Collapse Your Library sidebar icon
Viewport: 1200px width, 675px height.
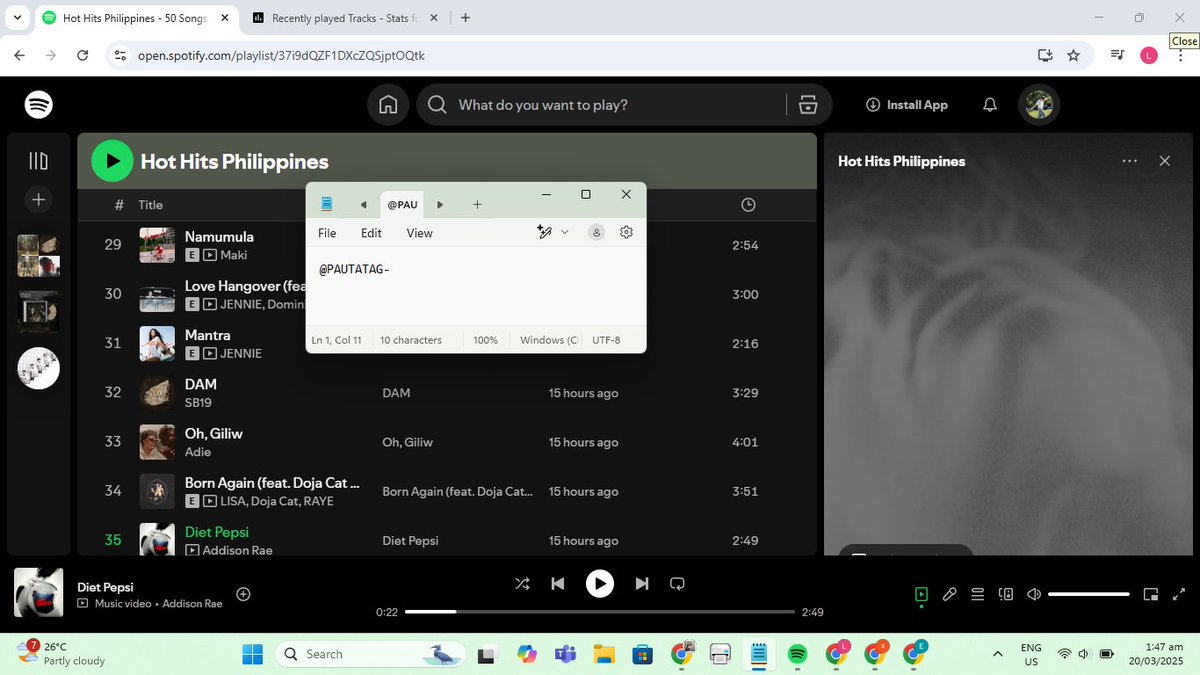click(x=39, y=161)
